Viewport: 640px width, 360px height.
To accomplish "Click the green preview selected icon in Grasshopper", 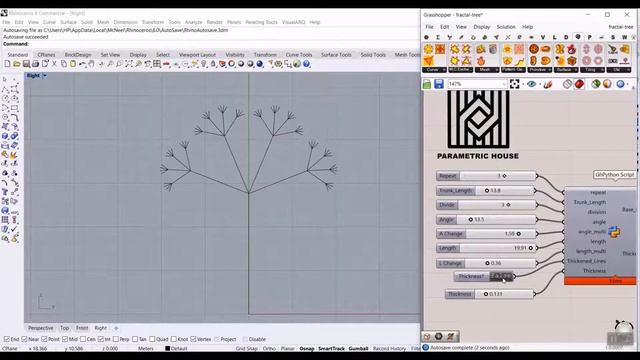I will pyautogui.click(x=596, y=84).
